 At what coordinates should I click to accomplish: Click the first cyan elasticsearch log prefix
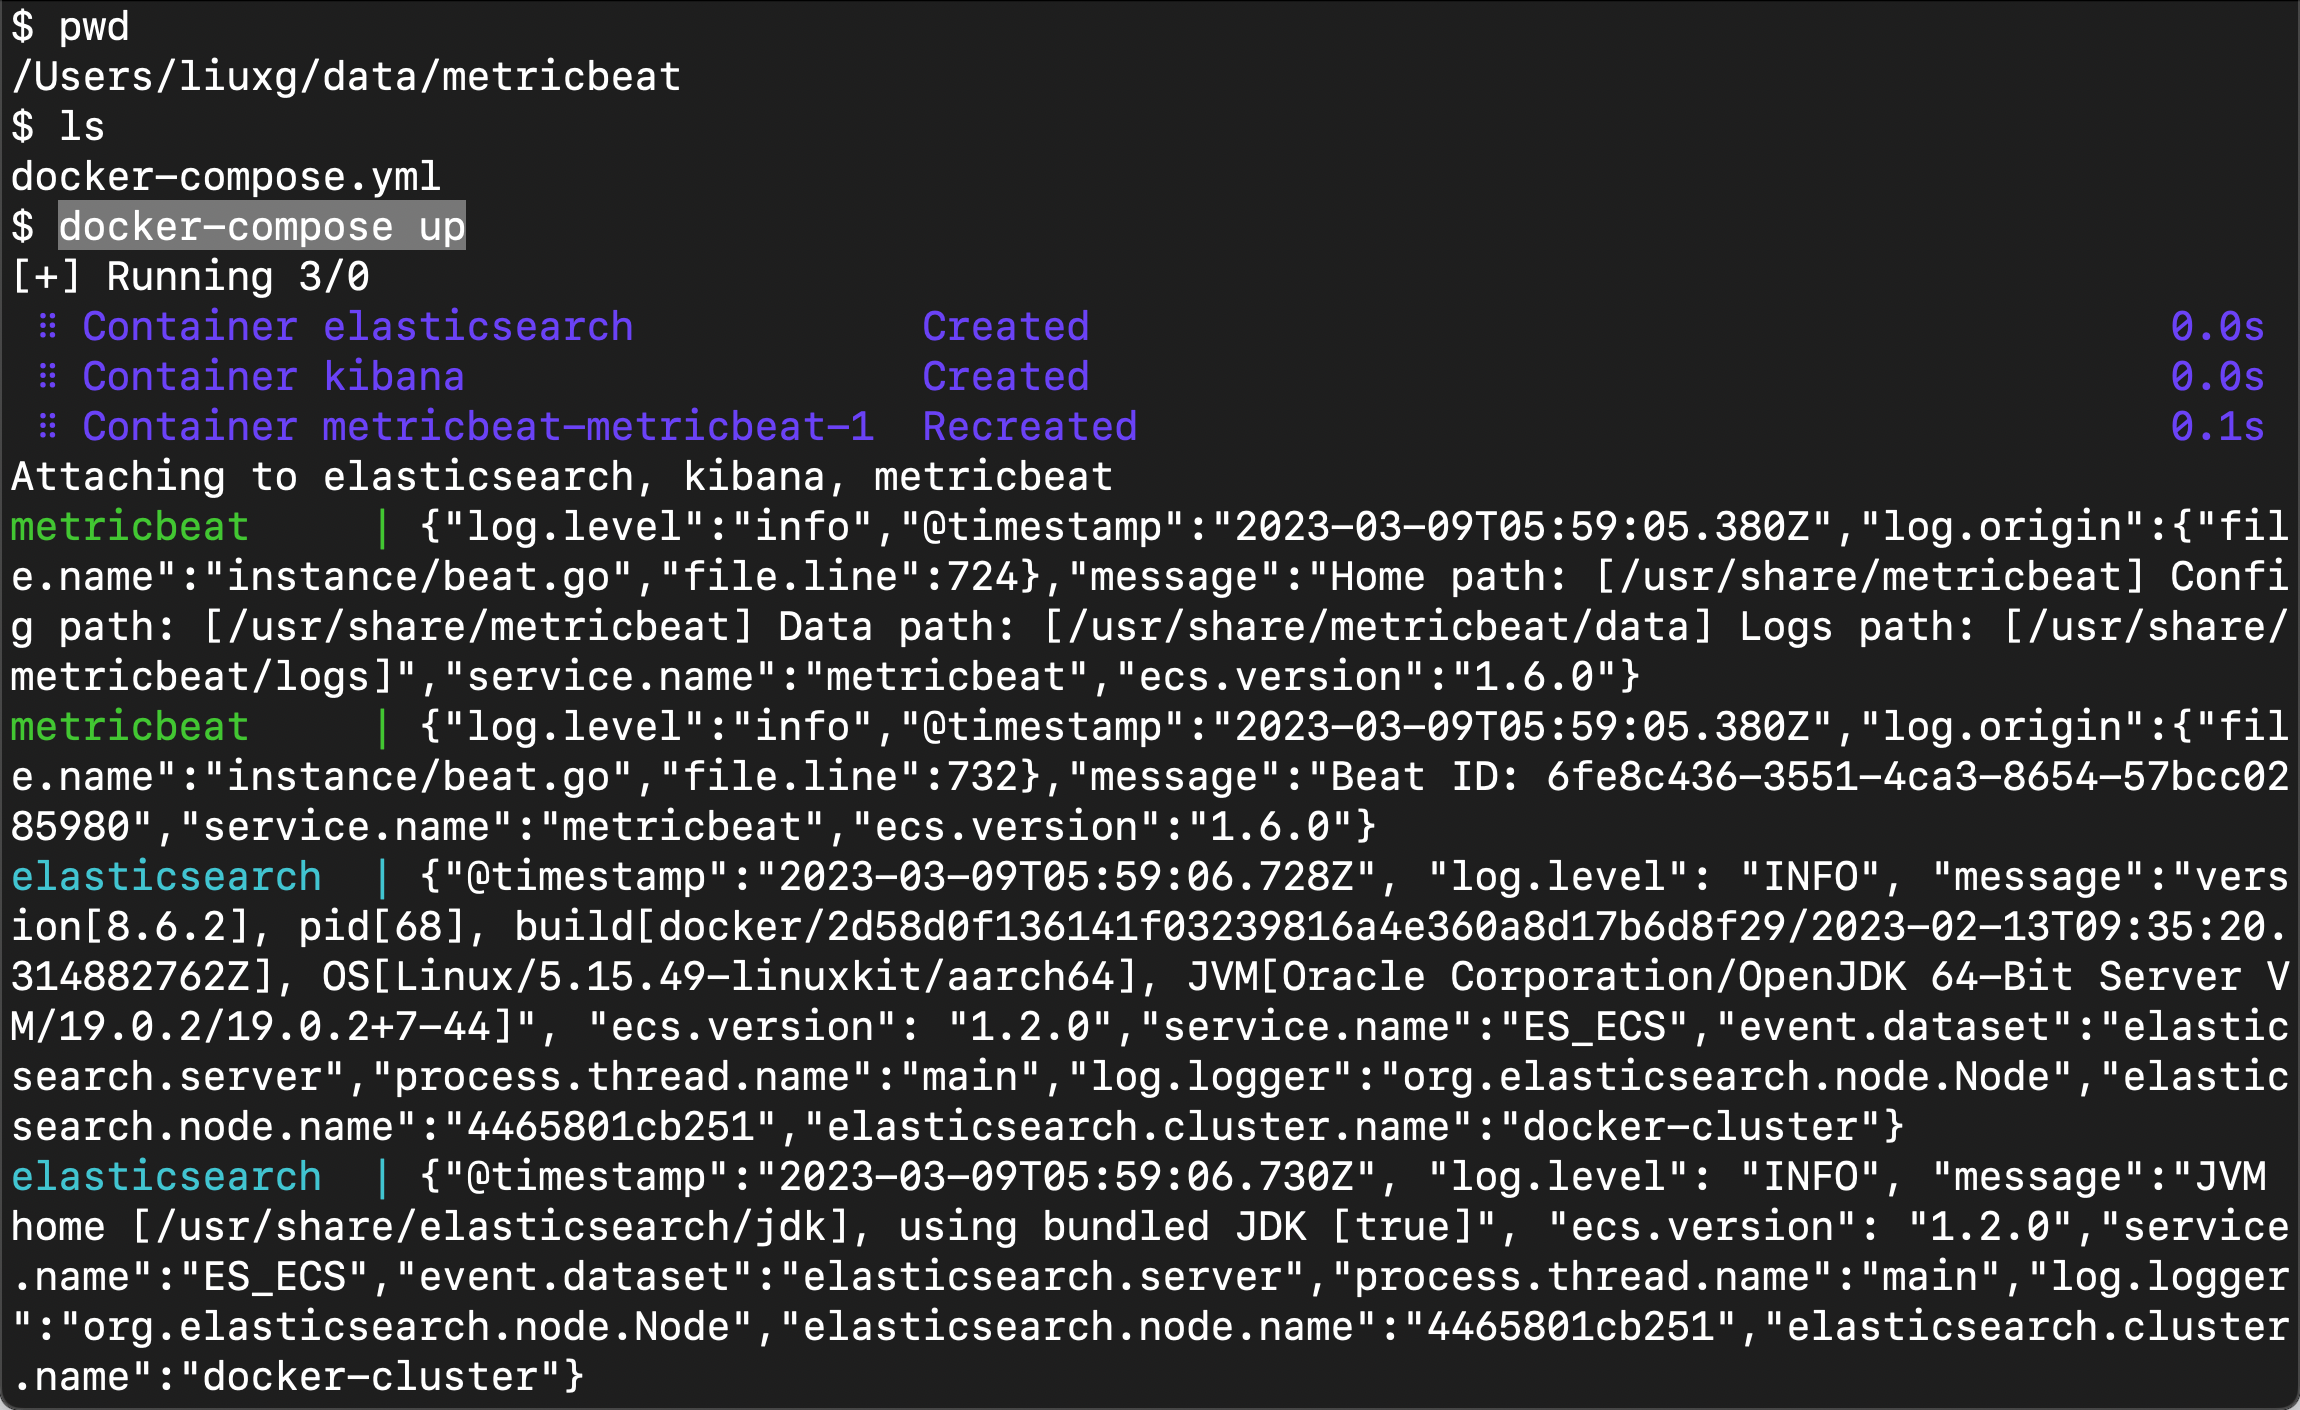[166, 877]
